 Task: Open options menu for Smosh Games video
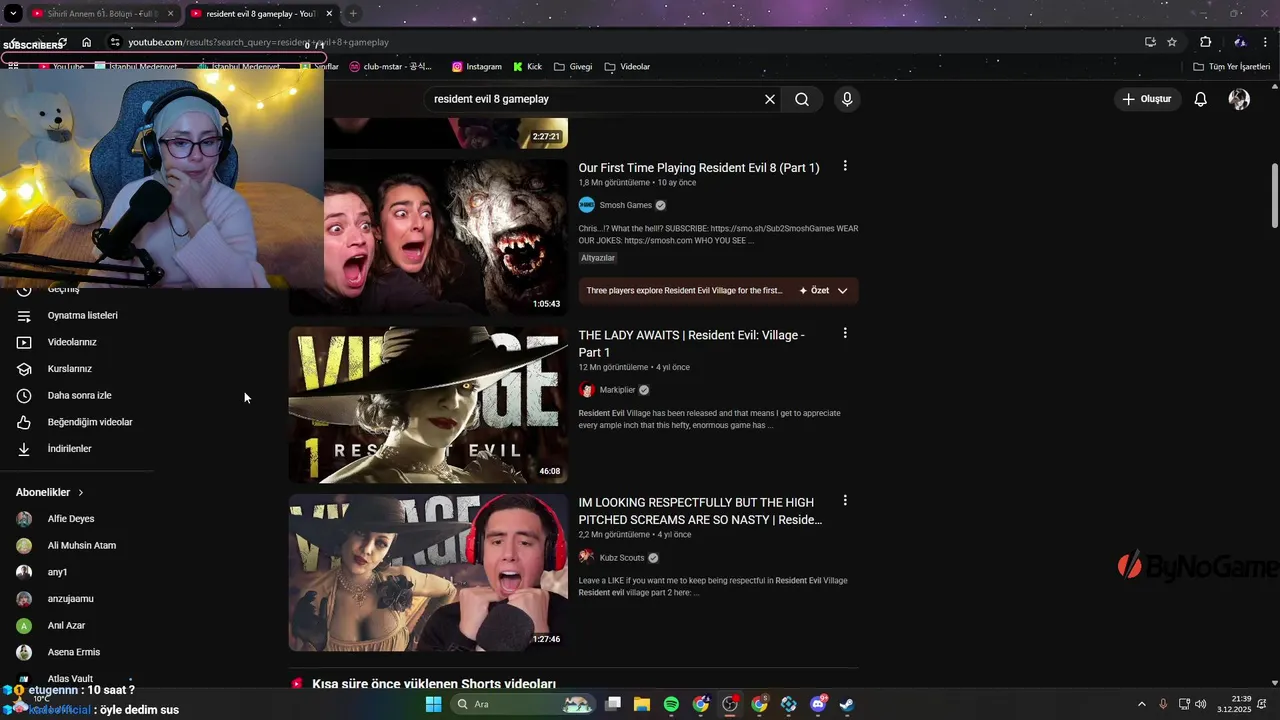point(845,166)
